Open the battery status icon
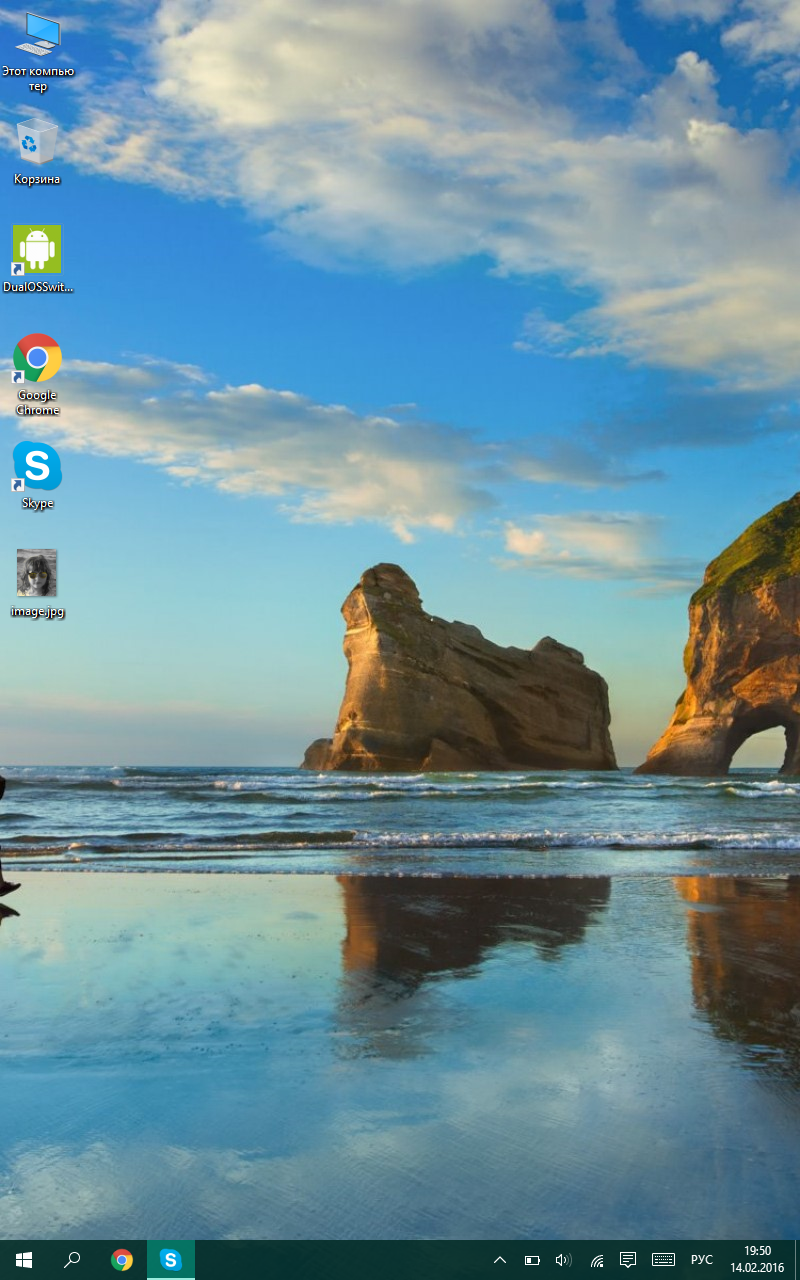Image resolution: width=800 pixels, height=1280 pixels. point(532,1260)
